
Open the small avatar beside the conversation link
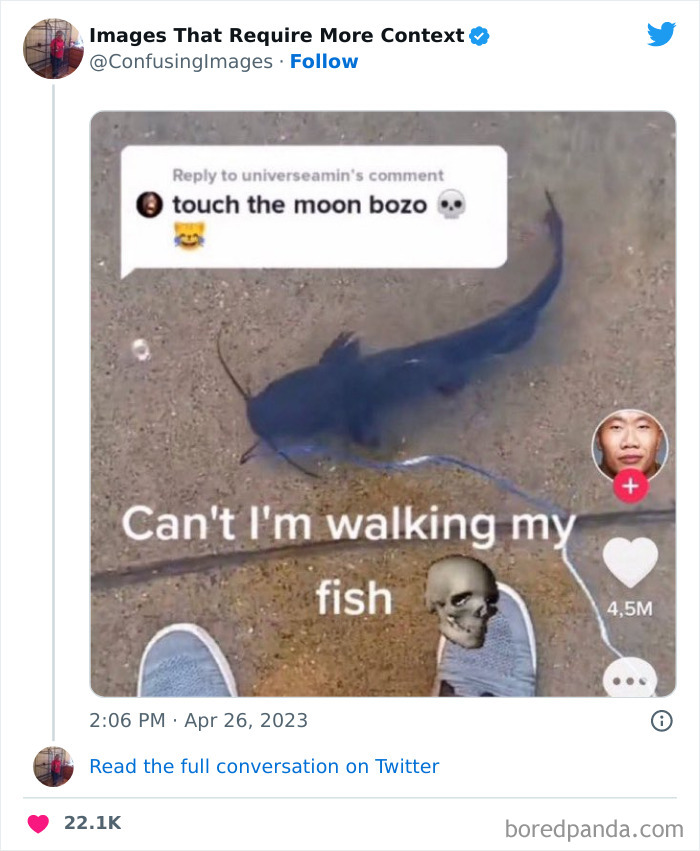52,766
